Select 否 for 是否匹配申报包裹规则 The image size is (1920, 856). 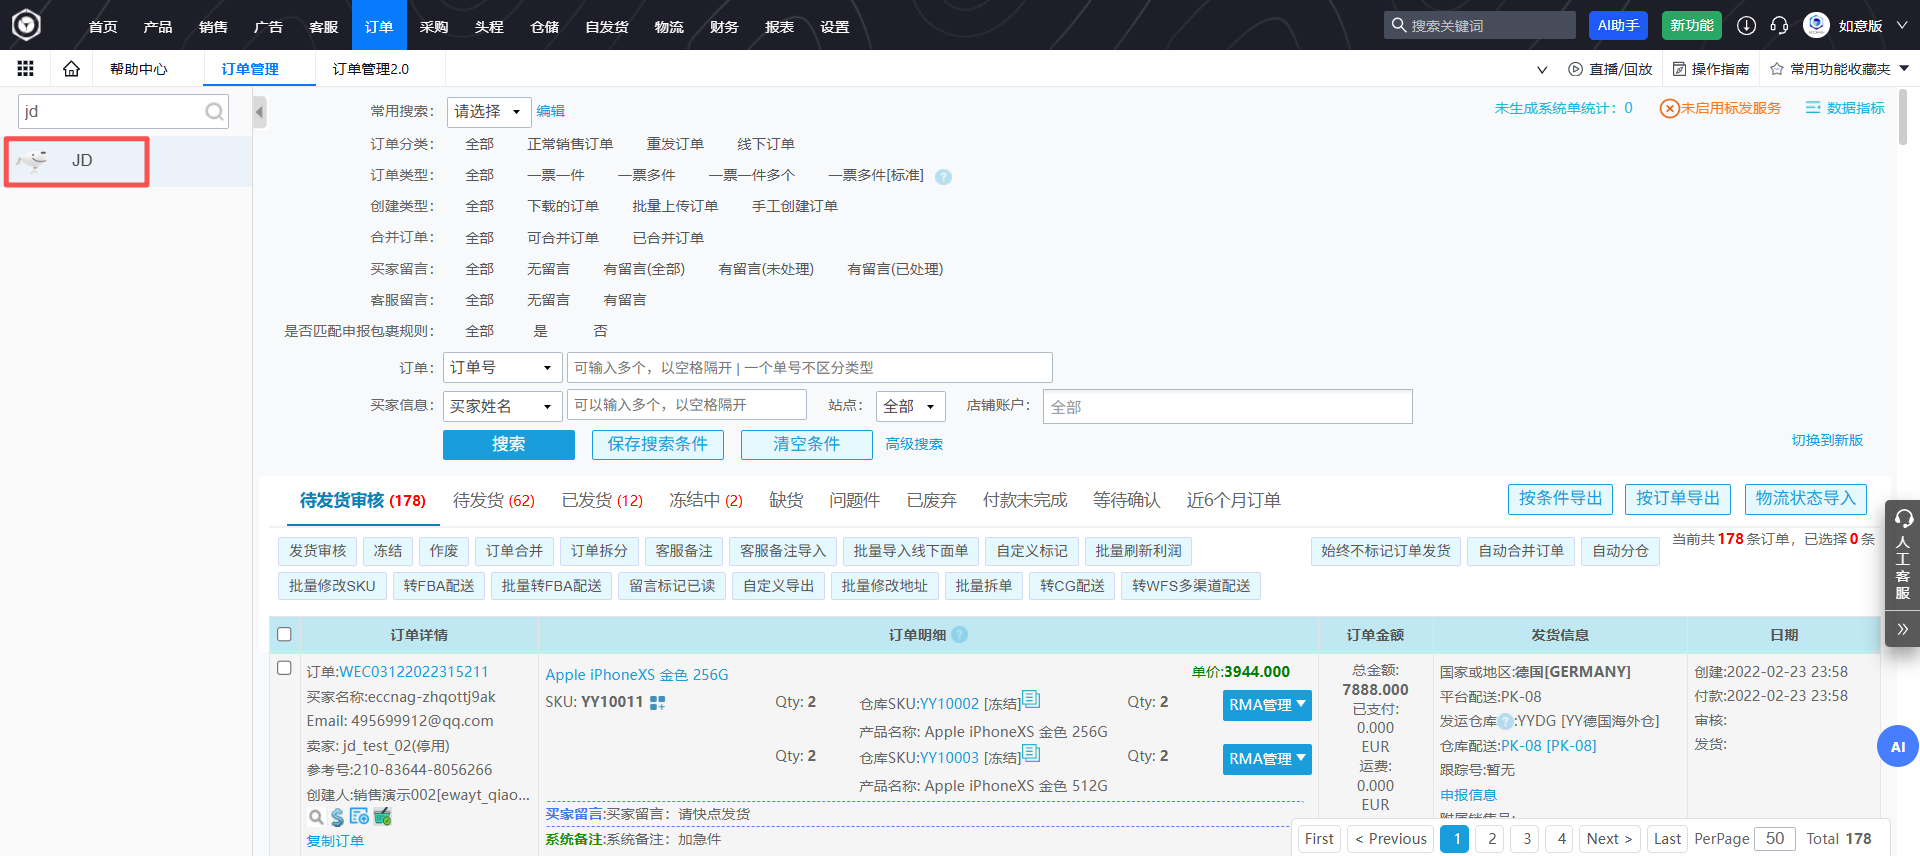coord(600,331)
